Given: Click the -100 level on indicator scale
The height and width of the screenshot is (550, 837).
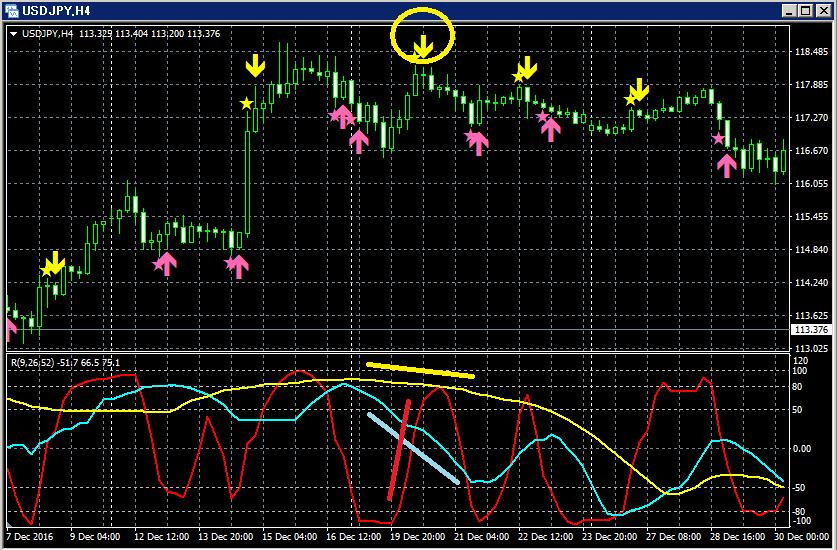Looking at the screenshot, I should 803,521.
